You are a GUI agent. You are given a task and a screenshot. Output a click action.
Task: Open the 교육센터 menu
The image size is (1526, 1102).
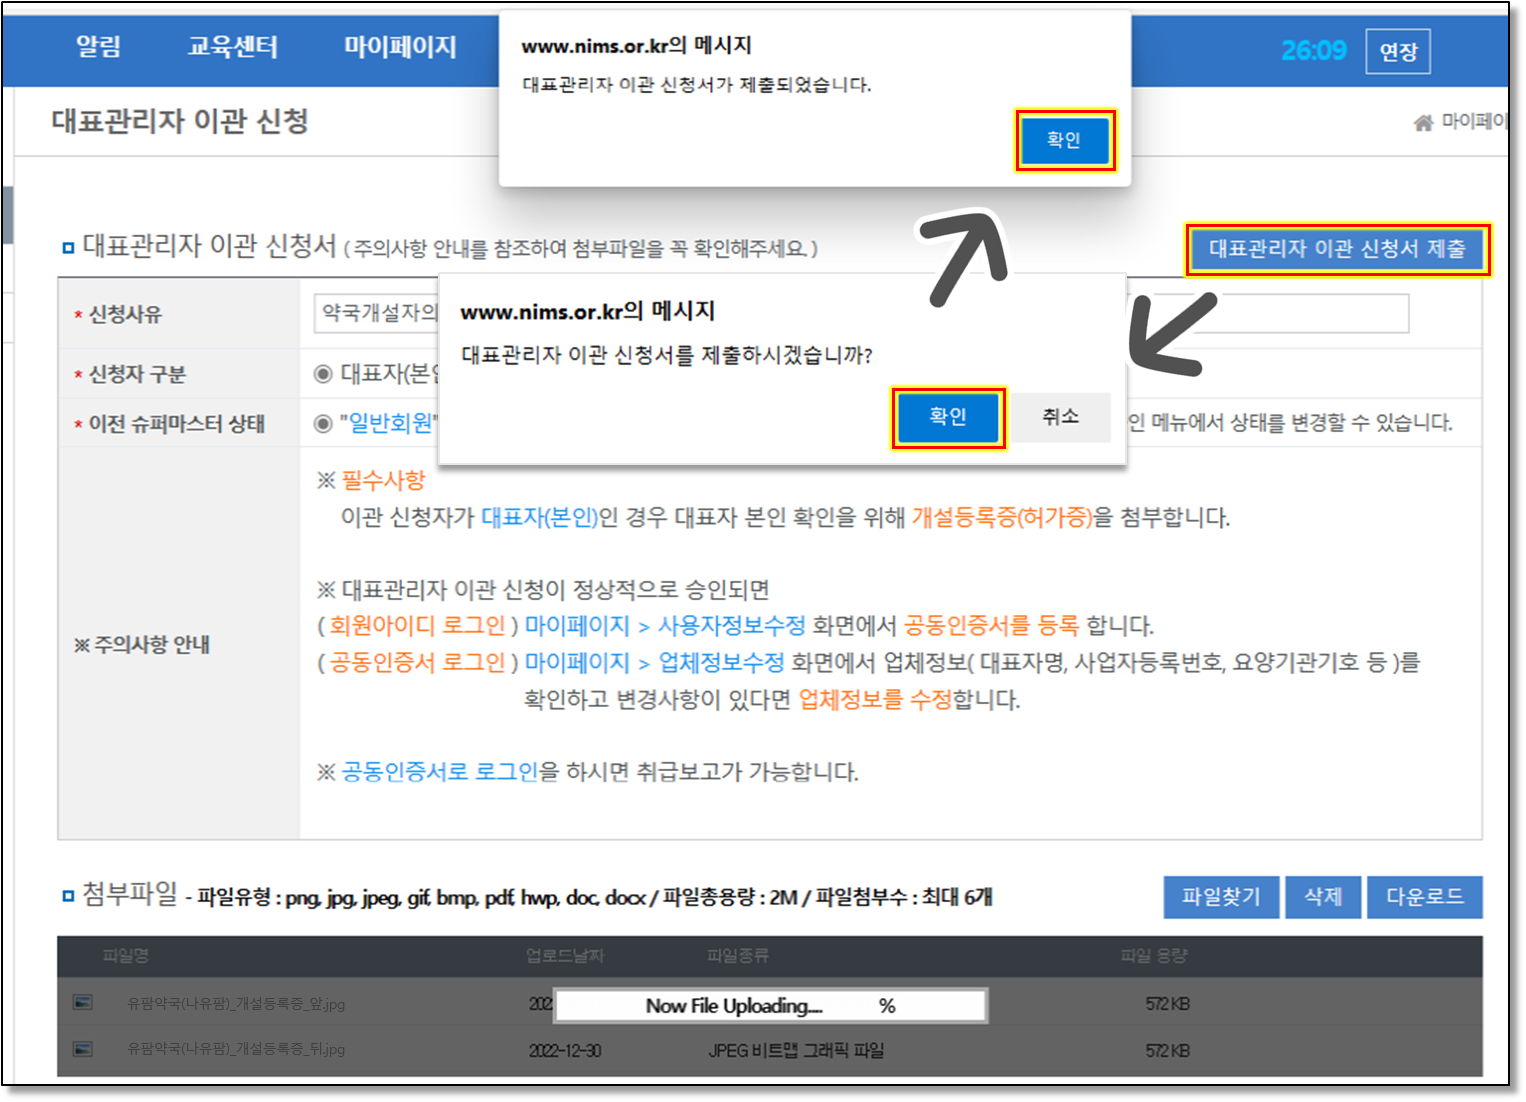[232, 46]
